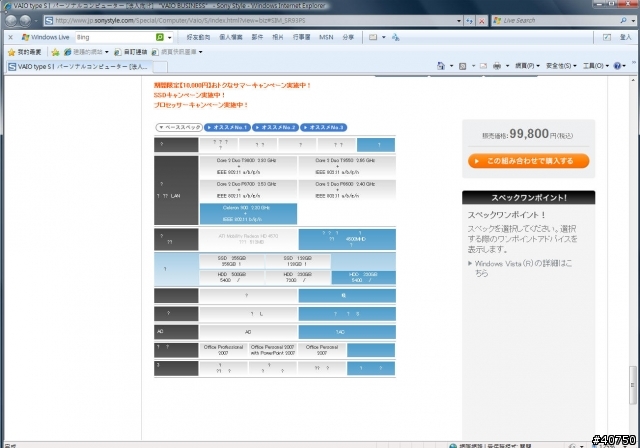The width and height of the screenshot is (640, 448).
Task: Click the Help question mark icon
Action: tap(617, 66)
